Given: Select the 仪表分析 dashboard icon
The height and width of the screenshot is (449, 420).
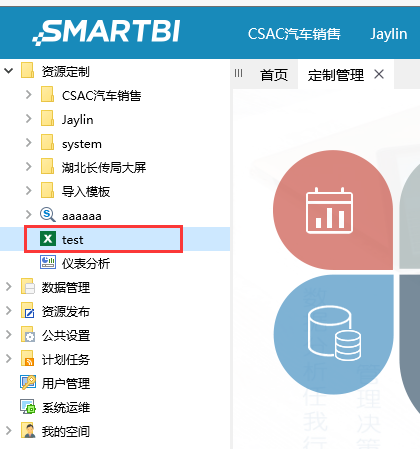Looking at the screenshot, I should 48,263.
